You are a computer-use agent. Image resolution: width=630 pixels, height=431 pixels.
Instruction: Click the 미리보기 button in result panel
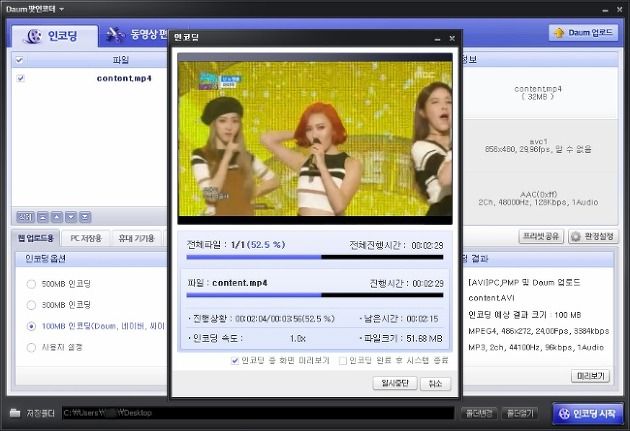pyautogui.click(x=590, y=376)
